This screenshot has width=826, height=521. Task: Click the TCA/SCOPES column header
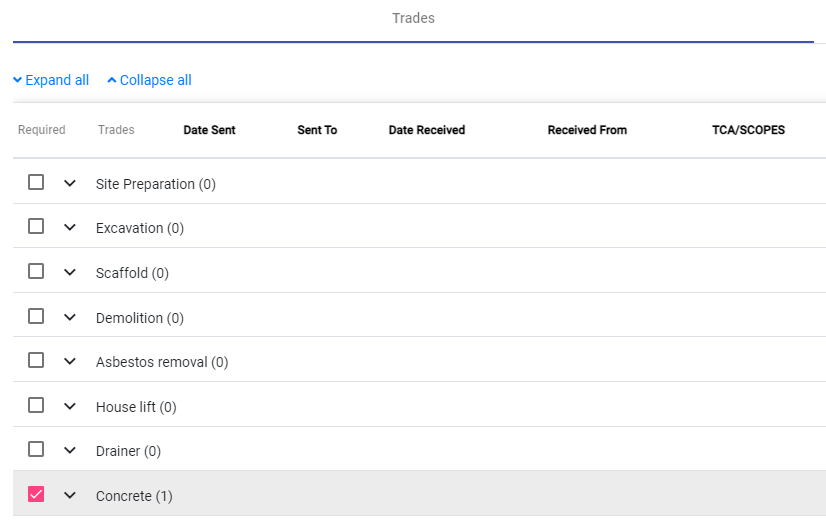748,130
